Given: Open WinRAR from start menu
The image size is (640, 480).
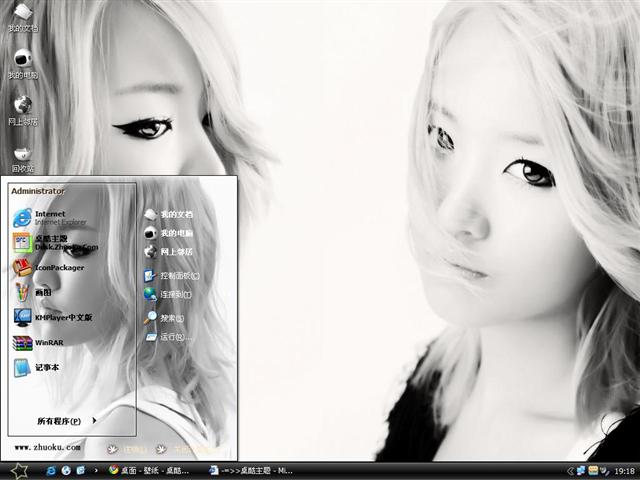Looking at the screenshot, I should 38,342.
